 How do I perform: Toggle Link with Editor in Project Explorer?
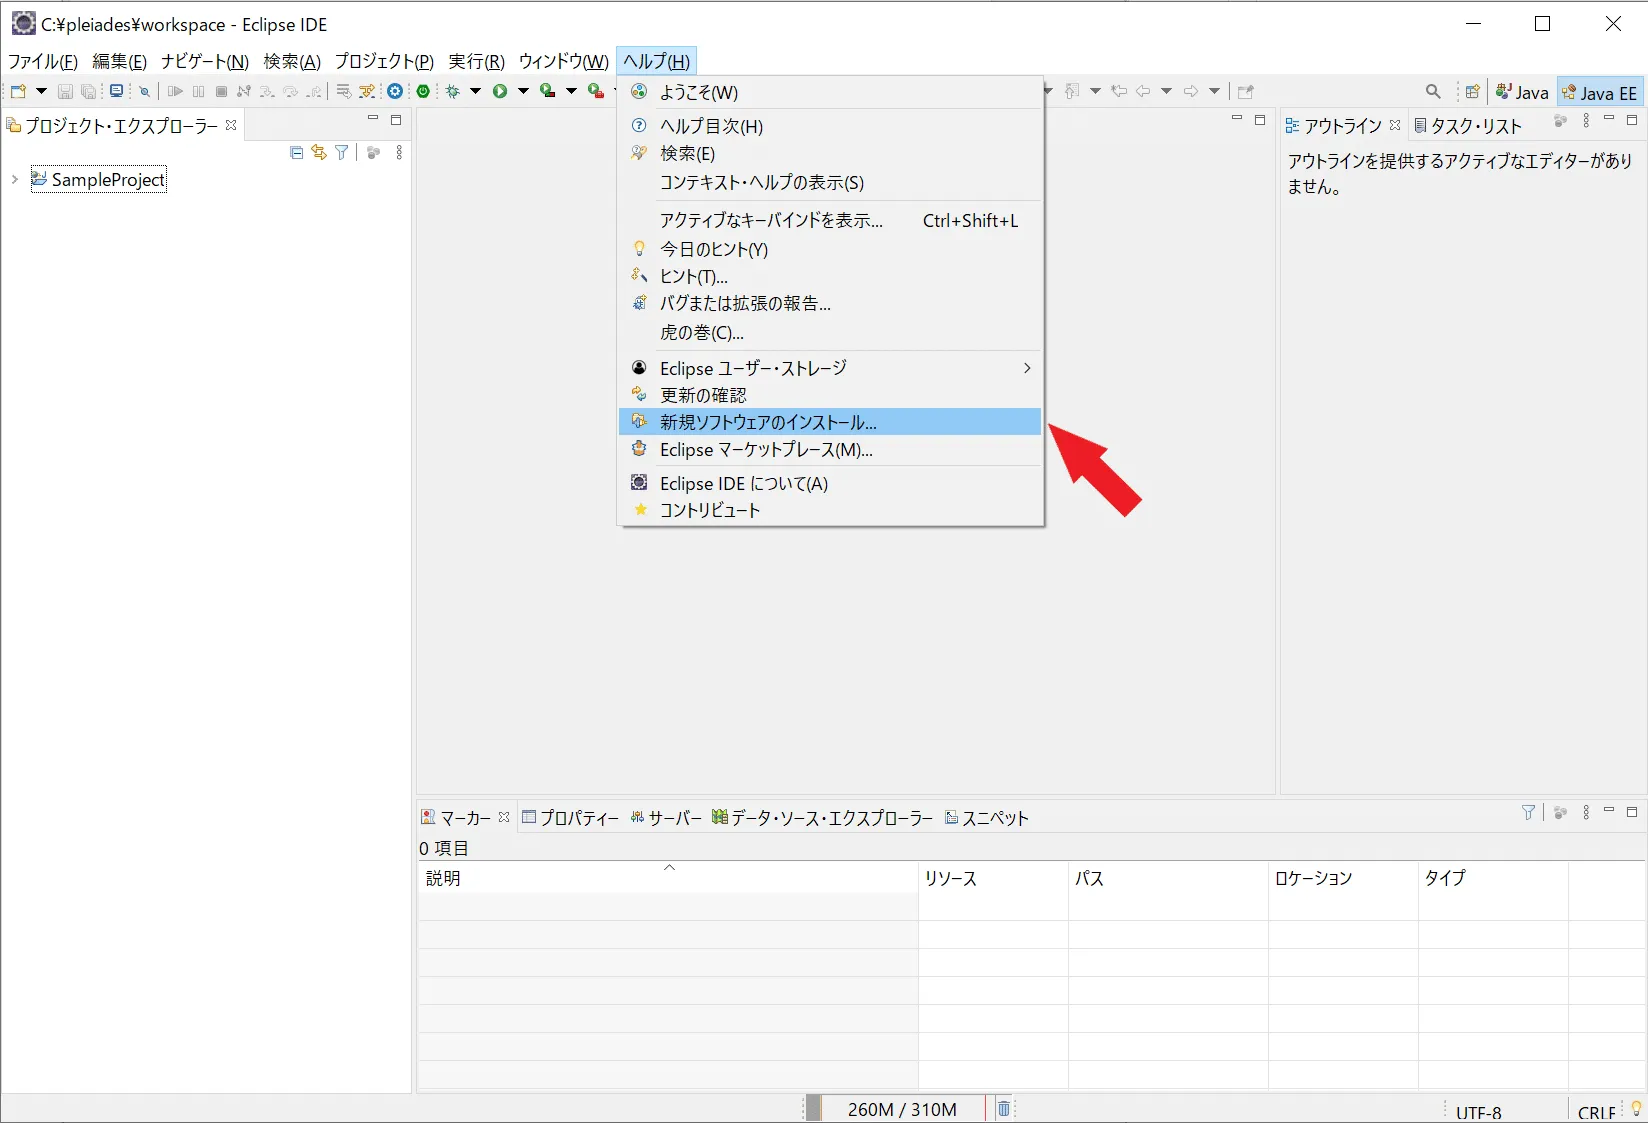click(x=318, y=152)
